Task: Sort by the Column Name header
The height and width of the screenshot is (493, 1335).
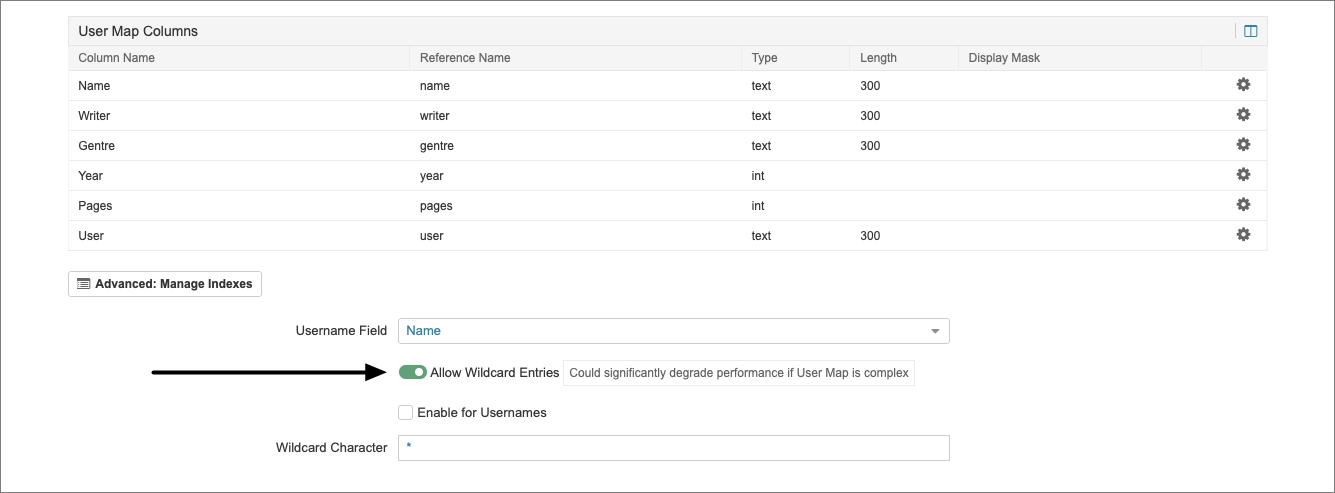Action: point(116,58)
